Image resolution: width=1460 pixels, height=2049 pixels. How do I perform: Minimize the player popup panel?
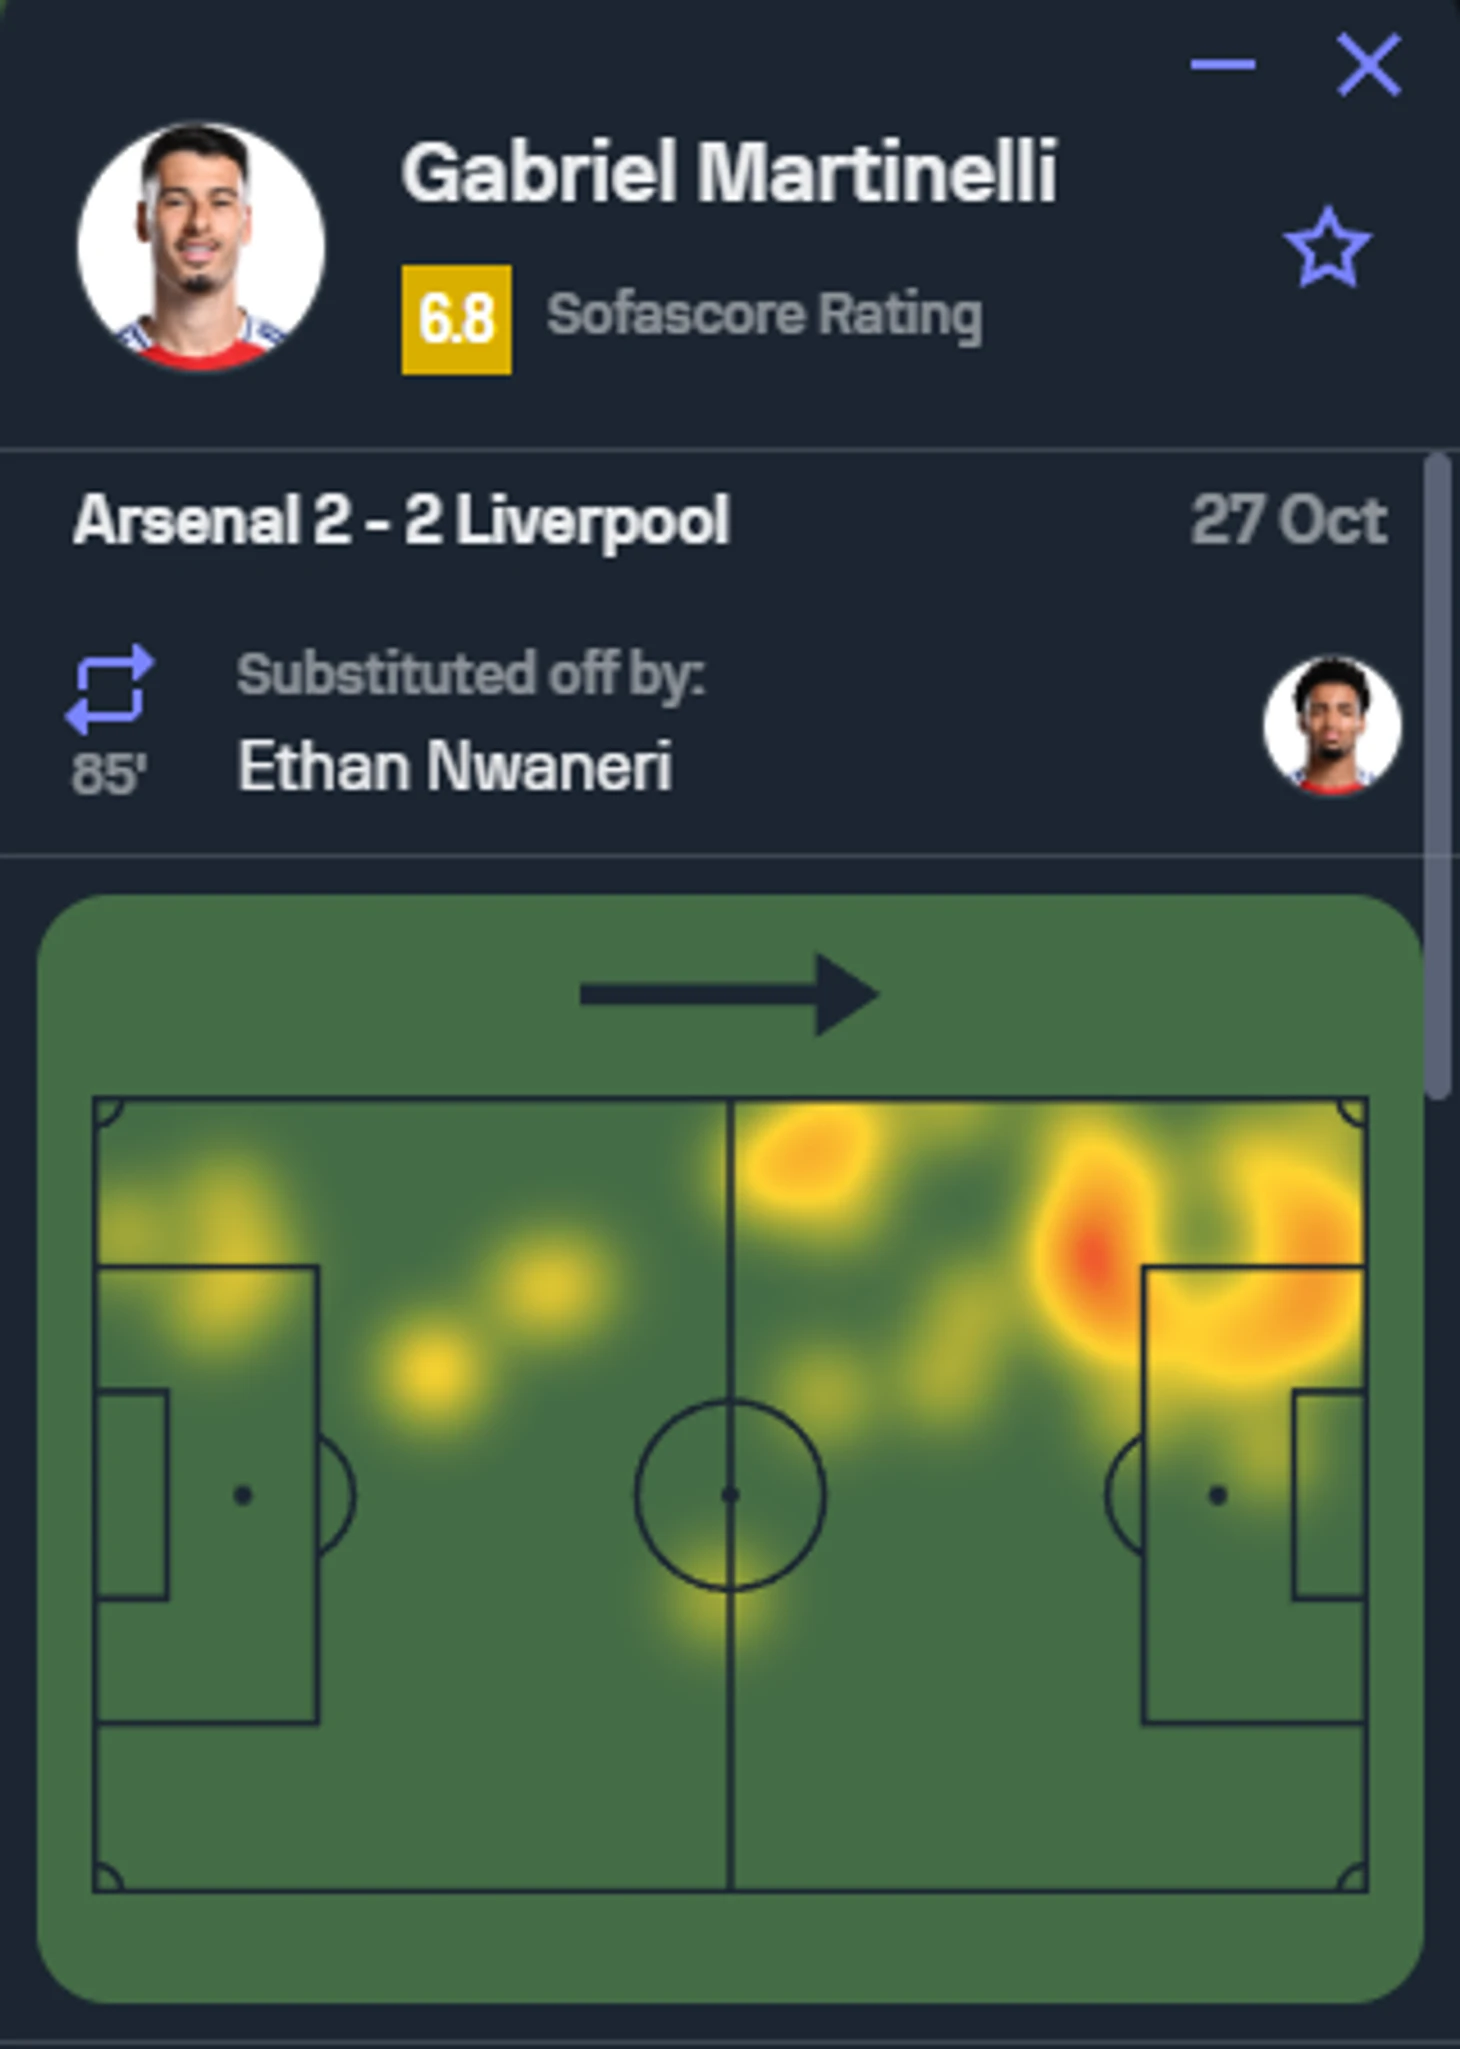pos(1222,65)
